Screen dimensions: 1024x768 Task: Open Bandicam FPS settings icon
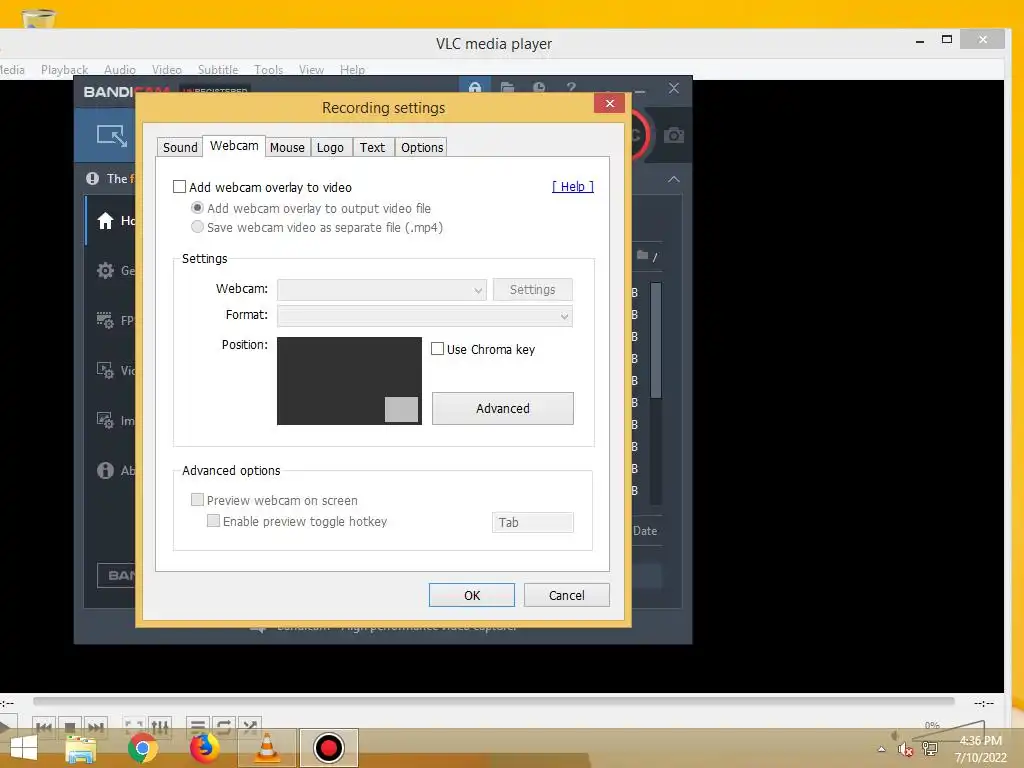coord(105,320)
